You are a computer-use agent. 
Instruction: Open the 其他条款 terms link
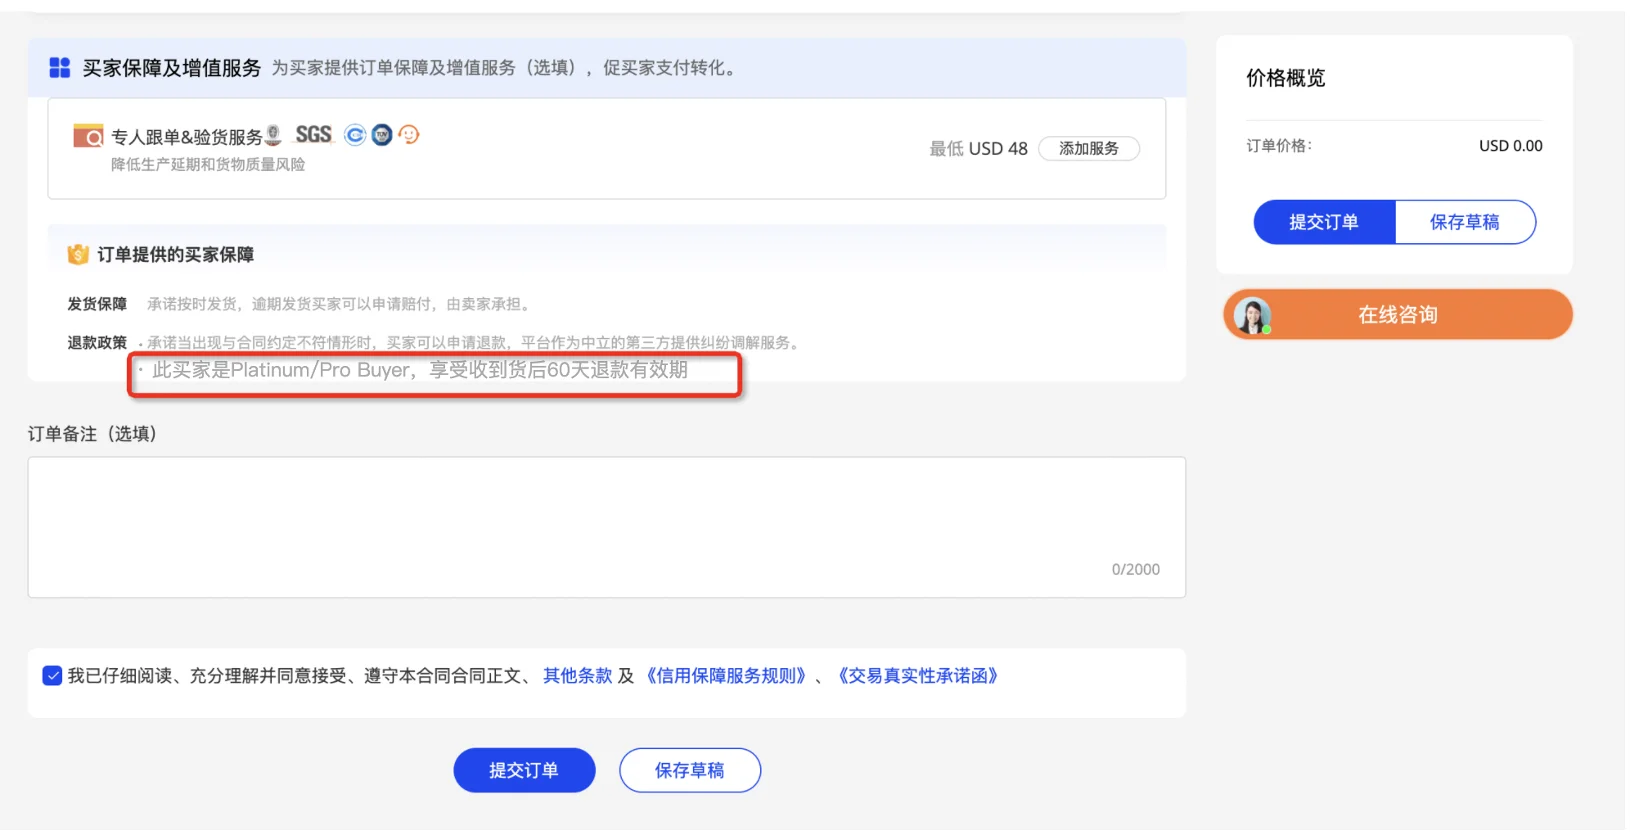click(577, 677)
